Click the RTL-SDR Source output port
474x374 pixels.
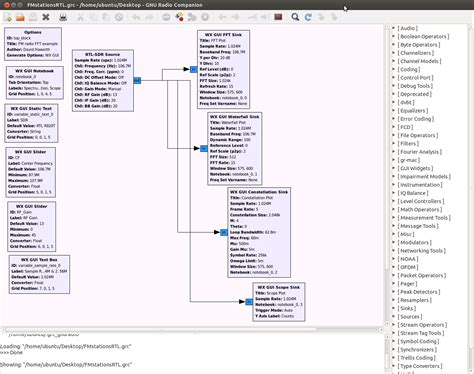tap(137, 80)
